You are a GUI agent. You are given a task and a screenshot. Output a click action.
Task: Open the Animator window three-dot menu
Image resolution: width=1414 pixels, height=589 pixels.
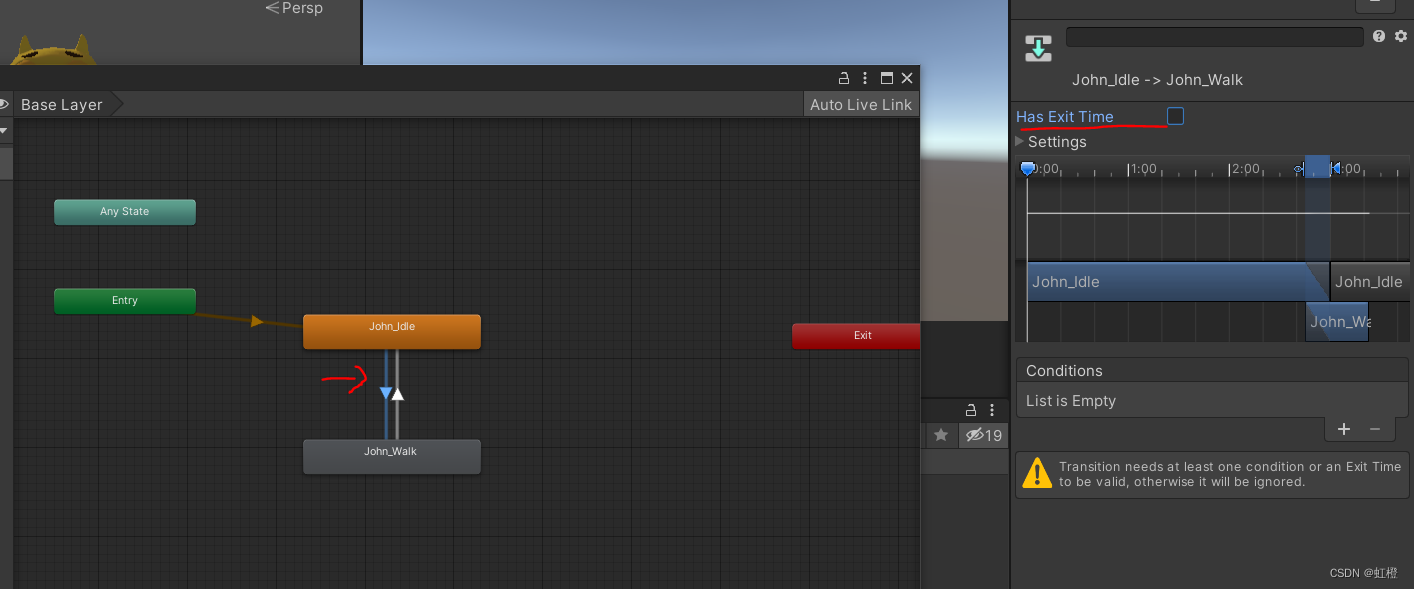coord(864,77)
